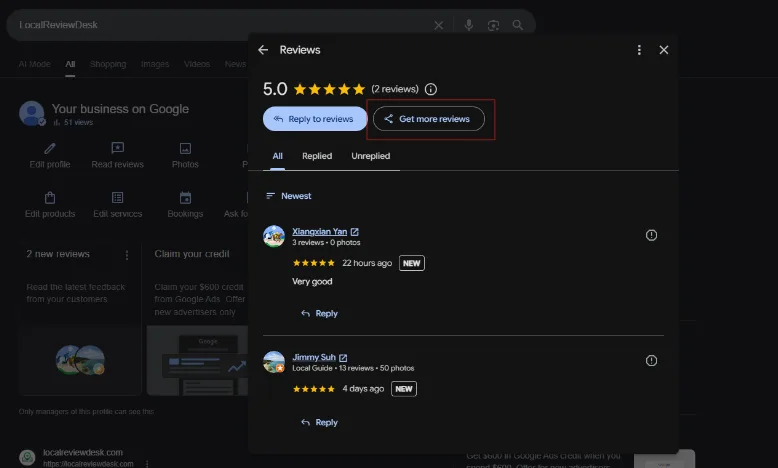The width and height of the screenshot is (778, 468).
Task: Click the Edit products bag icon
Action: click(x=50, y=198)
